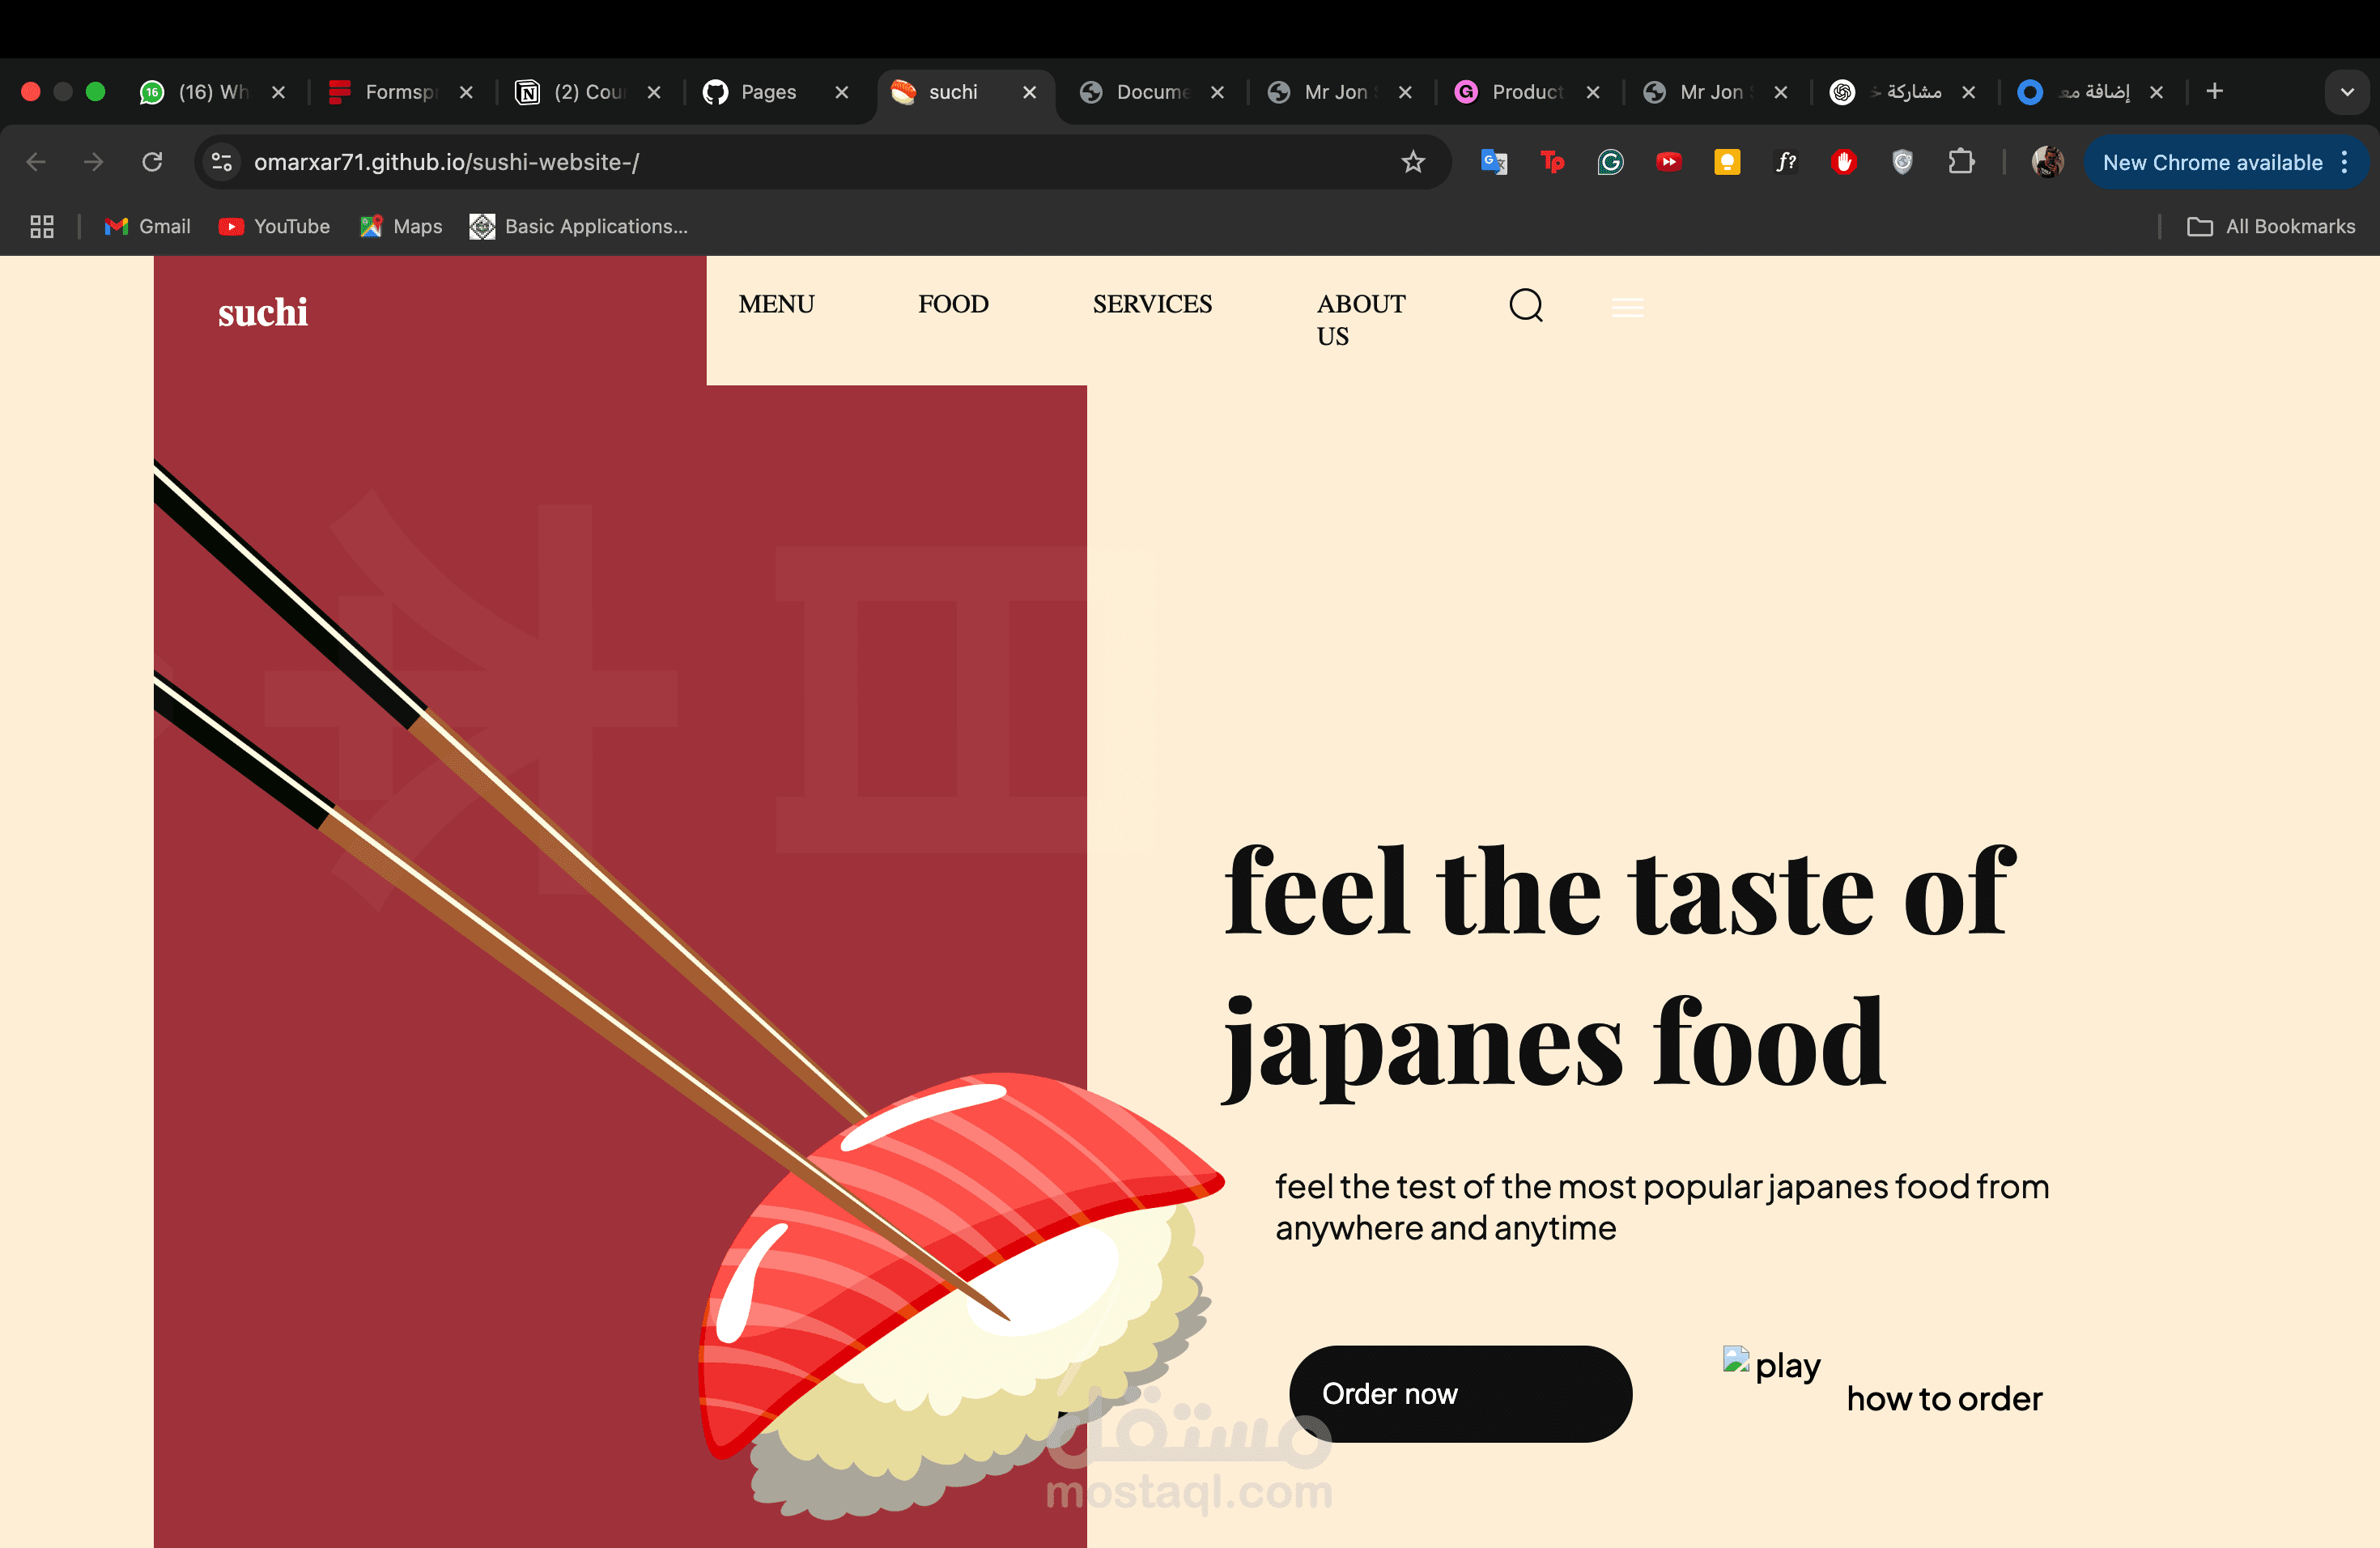Click inside the address bar
Image resolution: width=2380 pixels, height=1548 pixels.
700,162
